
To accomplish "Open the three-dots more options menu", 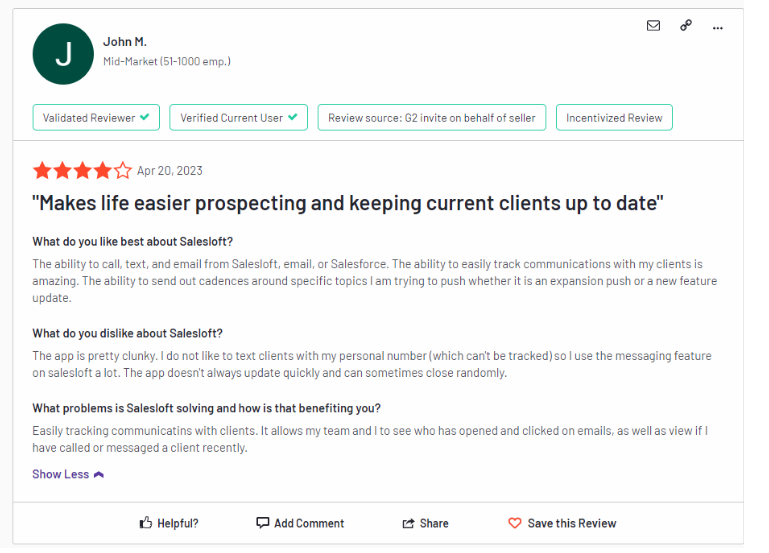I will [x=718, y=28].
